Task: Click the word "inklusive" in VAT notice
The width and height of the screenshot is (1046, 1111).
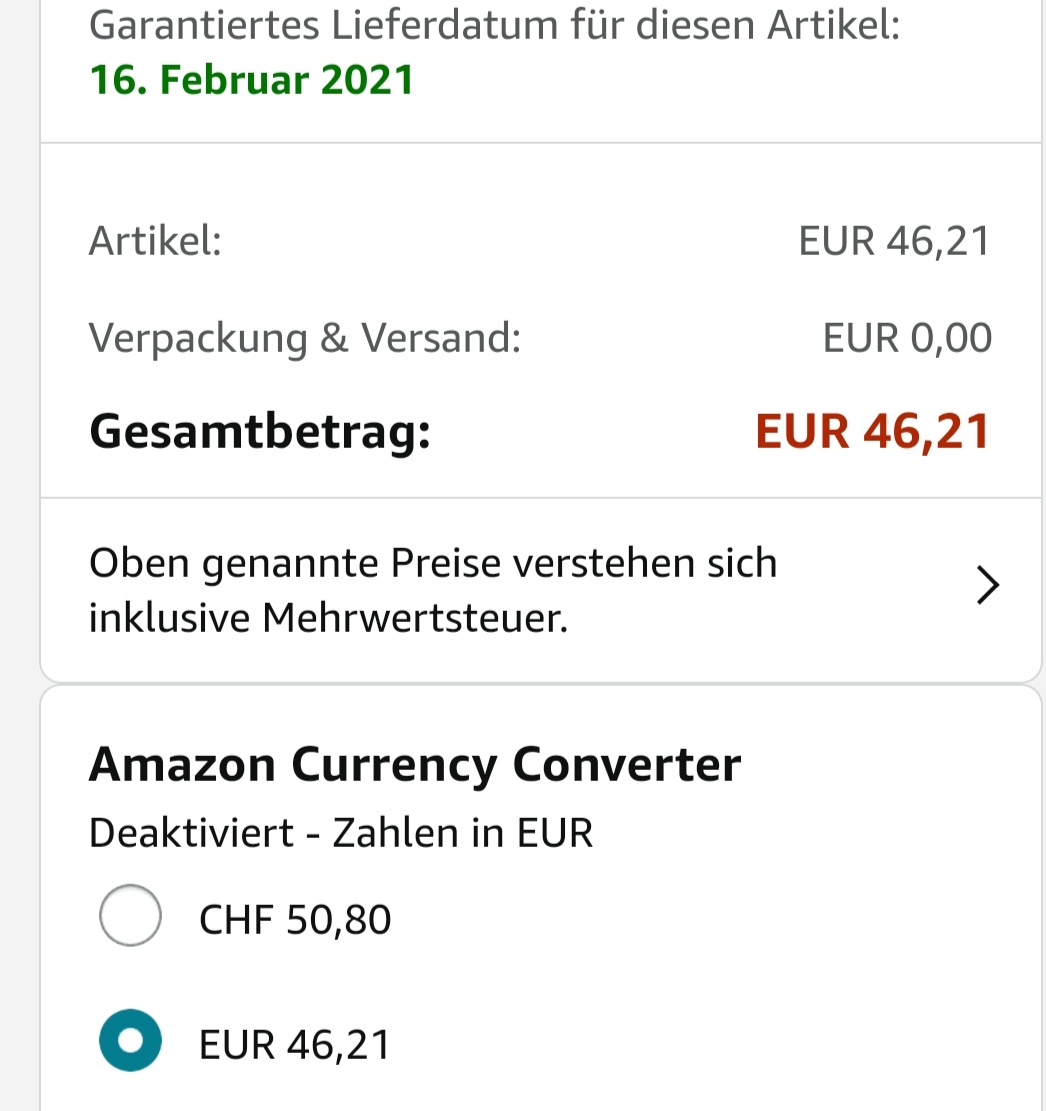Action: (169, 619)
